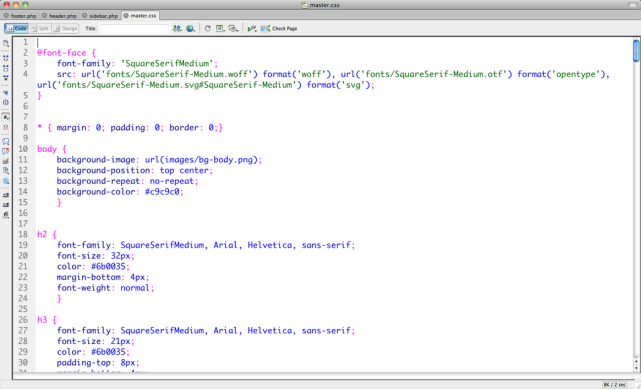Click the vertical scrollbar thumb
The image size is (641, 389).
[636, 51]
